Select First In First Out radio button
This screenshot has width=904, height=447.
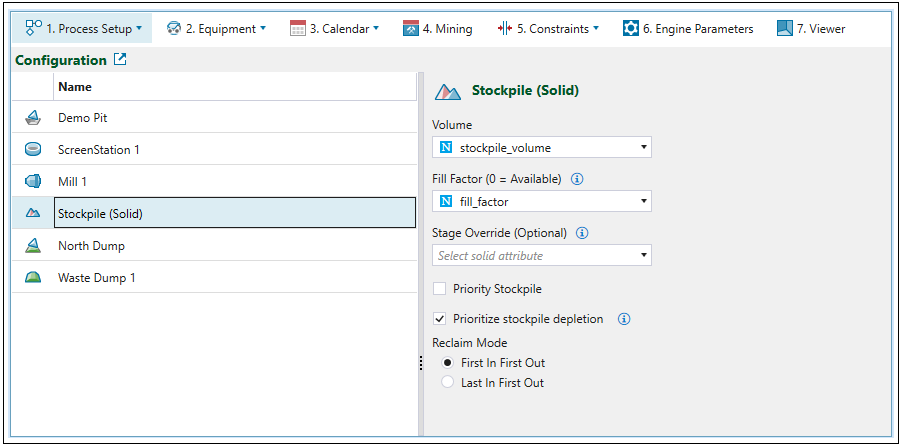pos(447,362)
